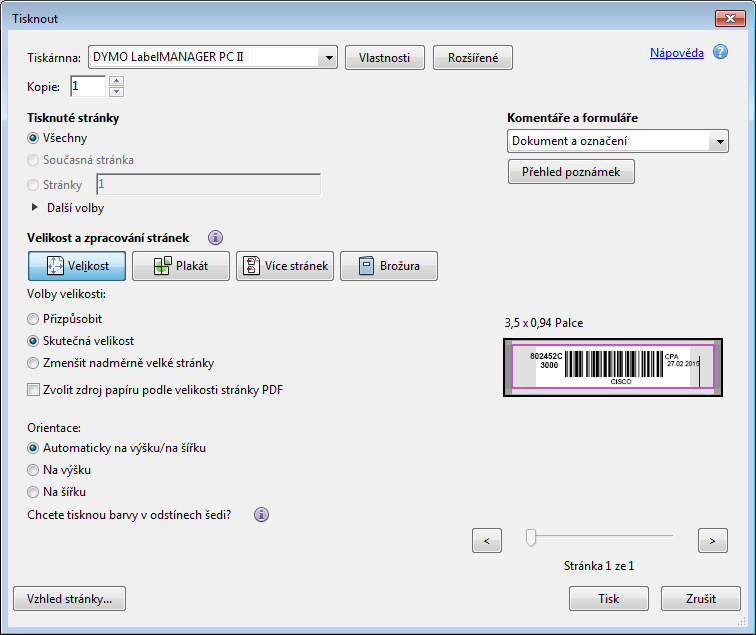Enable Zvolit zdroj papíru podle velikosti checkbox
Screen dimensions: 756x635
point(33,390)
